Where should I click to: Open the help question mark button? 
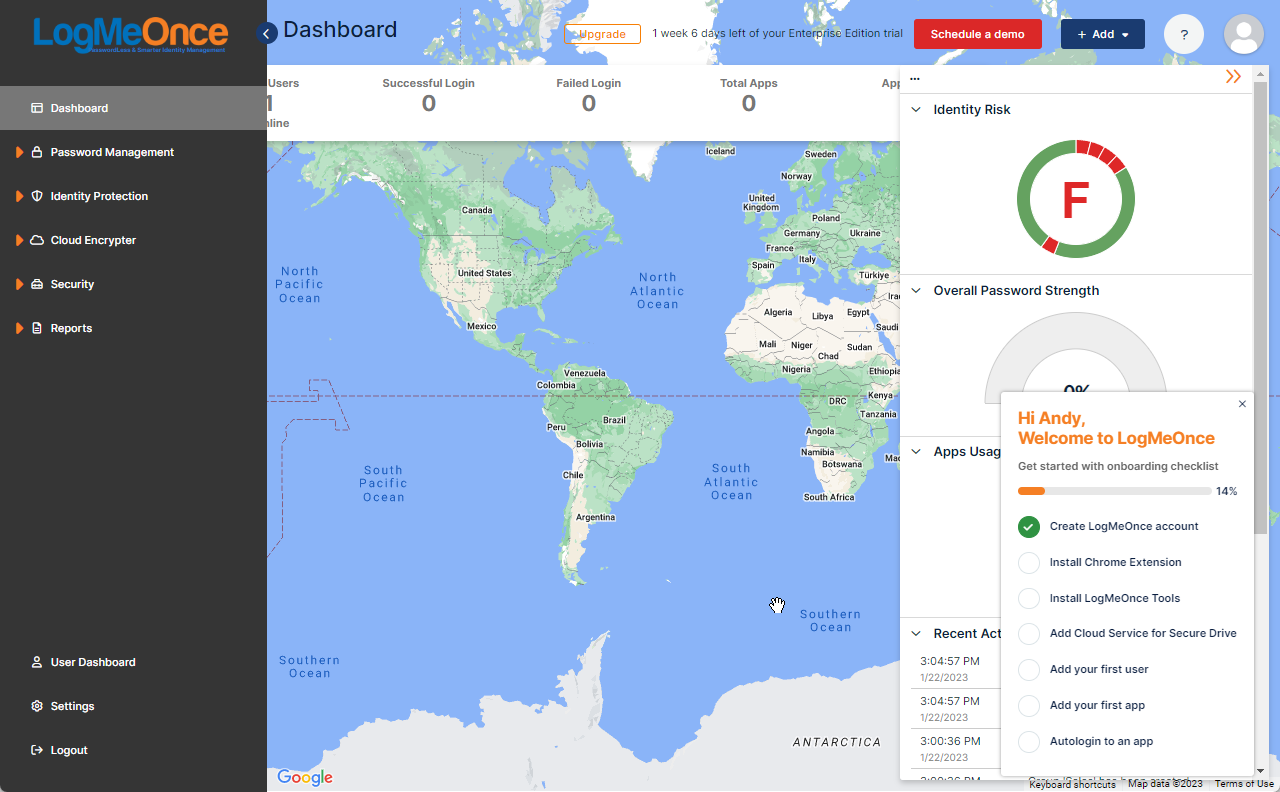[1184, 34]
